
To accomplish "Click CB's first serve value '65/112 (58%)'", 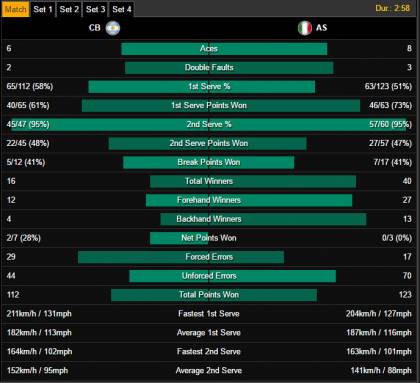I will (x=30, y=87).
